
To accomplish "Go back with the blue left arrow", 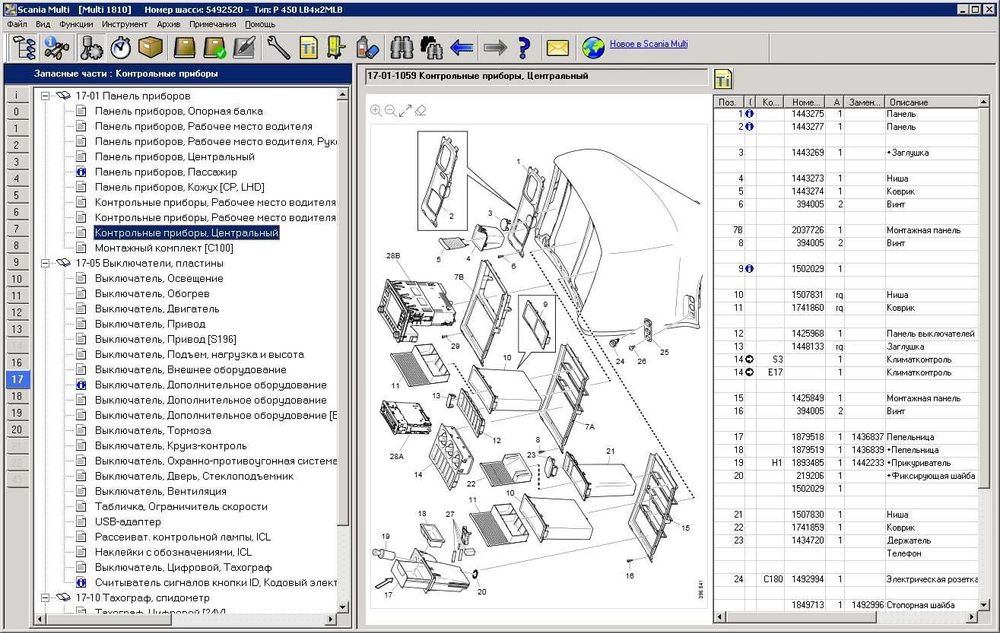I will (x=462, y=47).
